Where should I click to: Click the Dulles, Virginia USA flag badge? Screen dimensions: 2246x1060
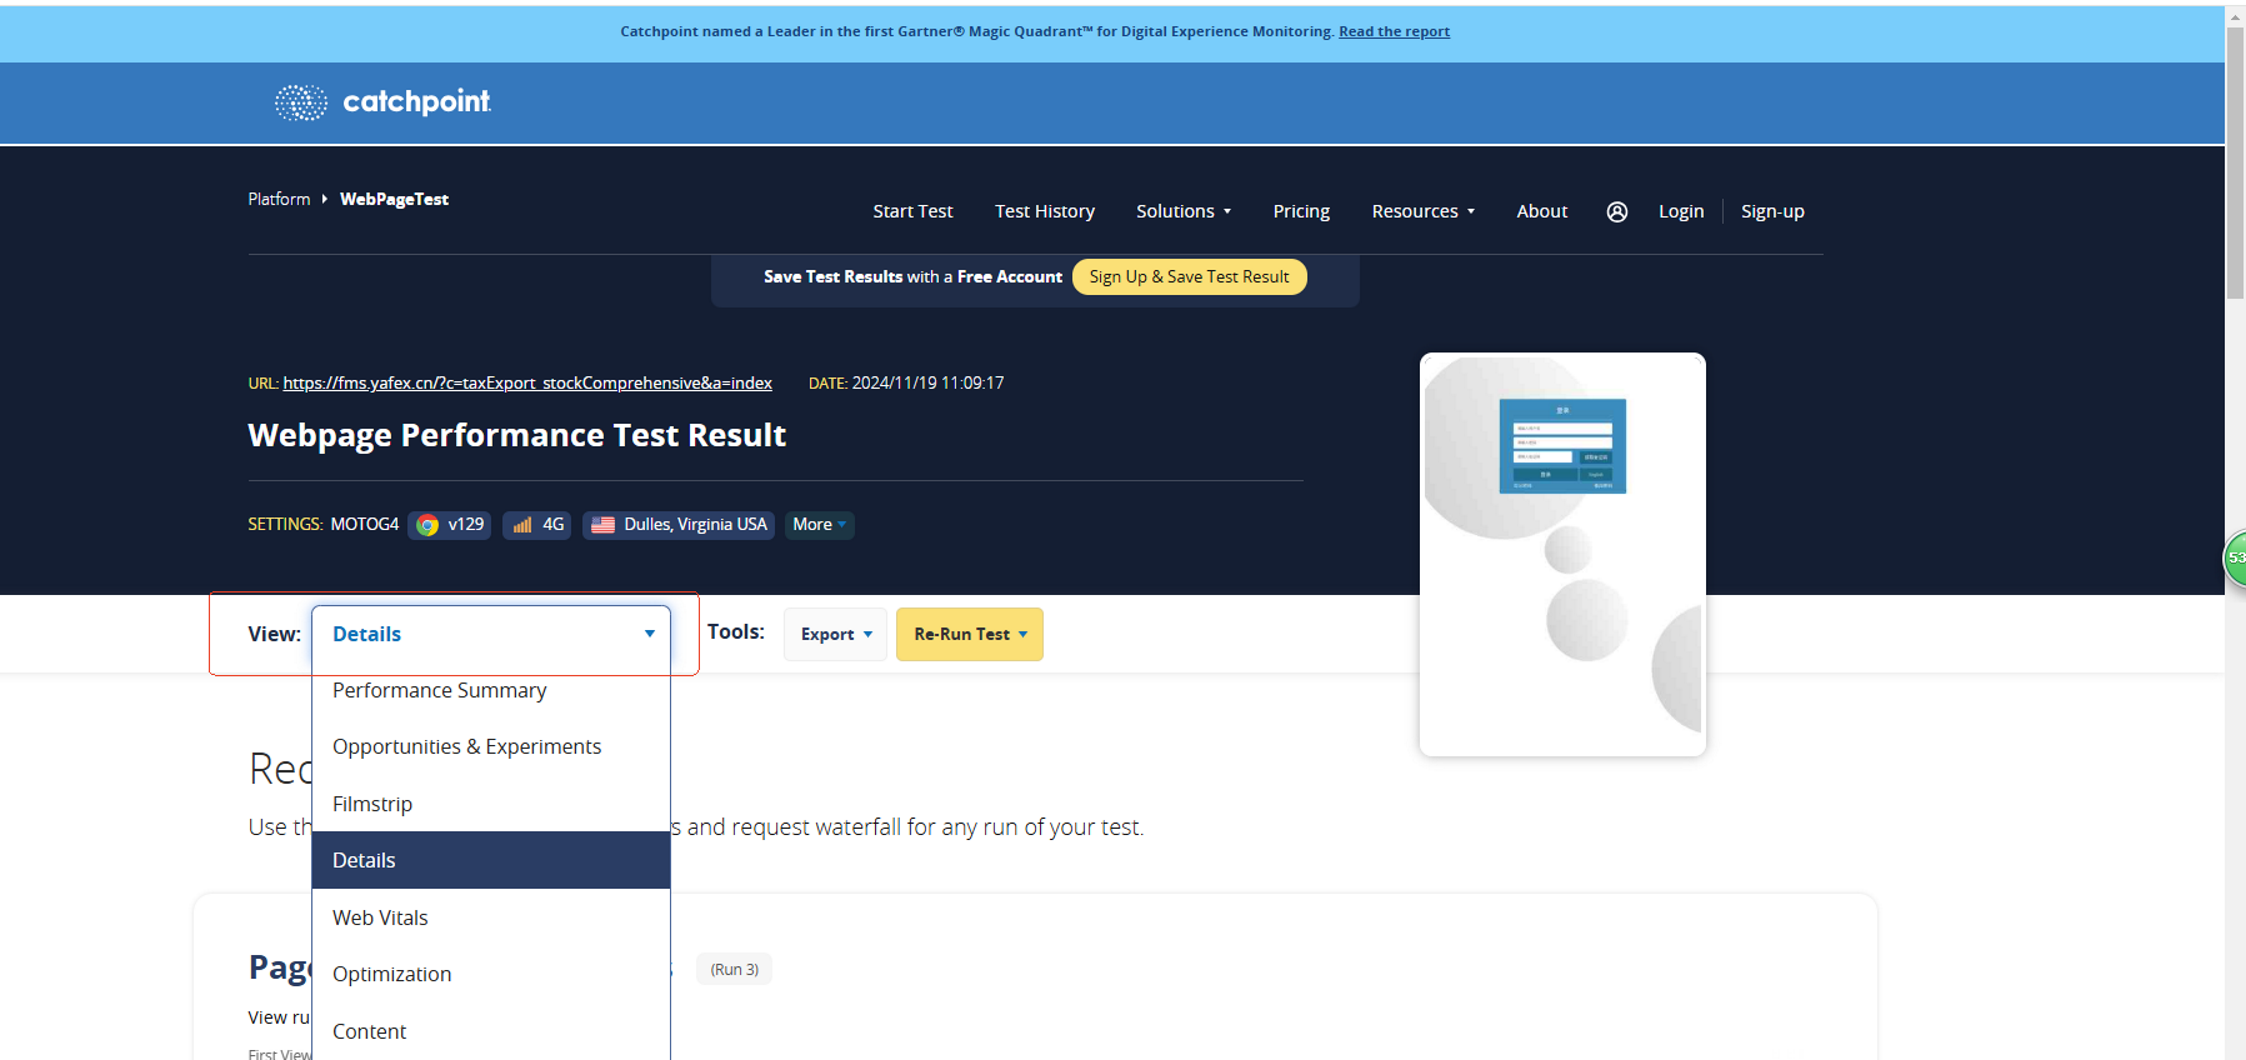tap(679, 524)
